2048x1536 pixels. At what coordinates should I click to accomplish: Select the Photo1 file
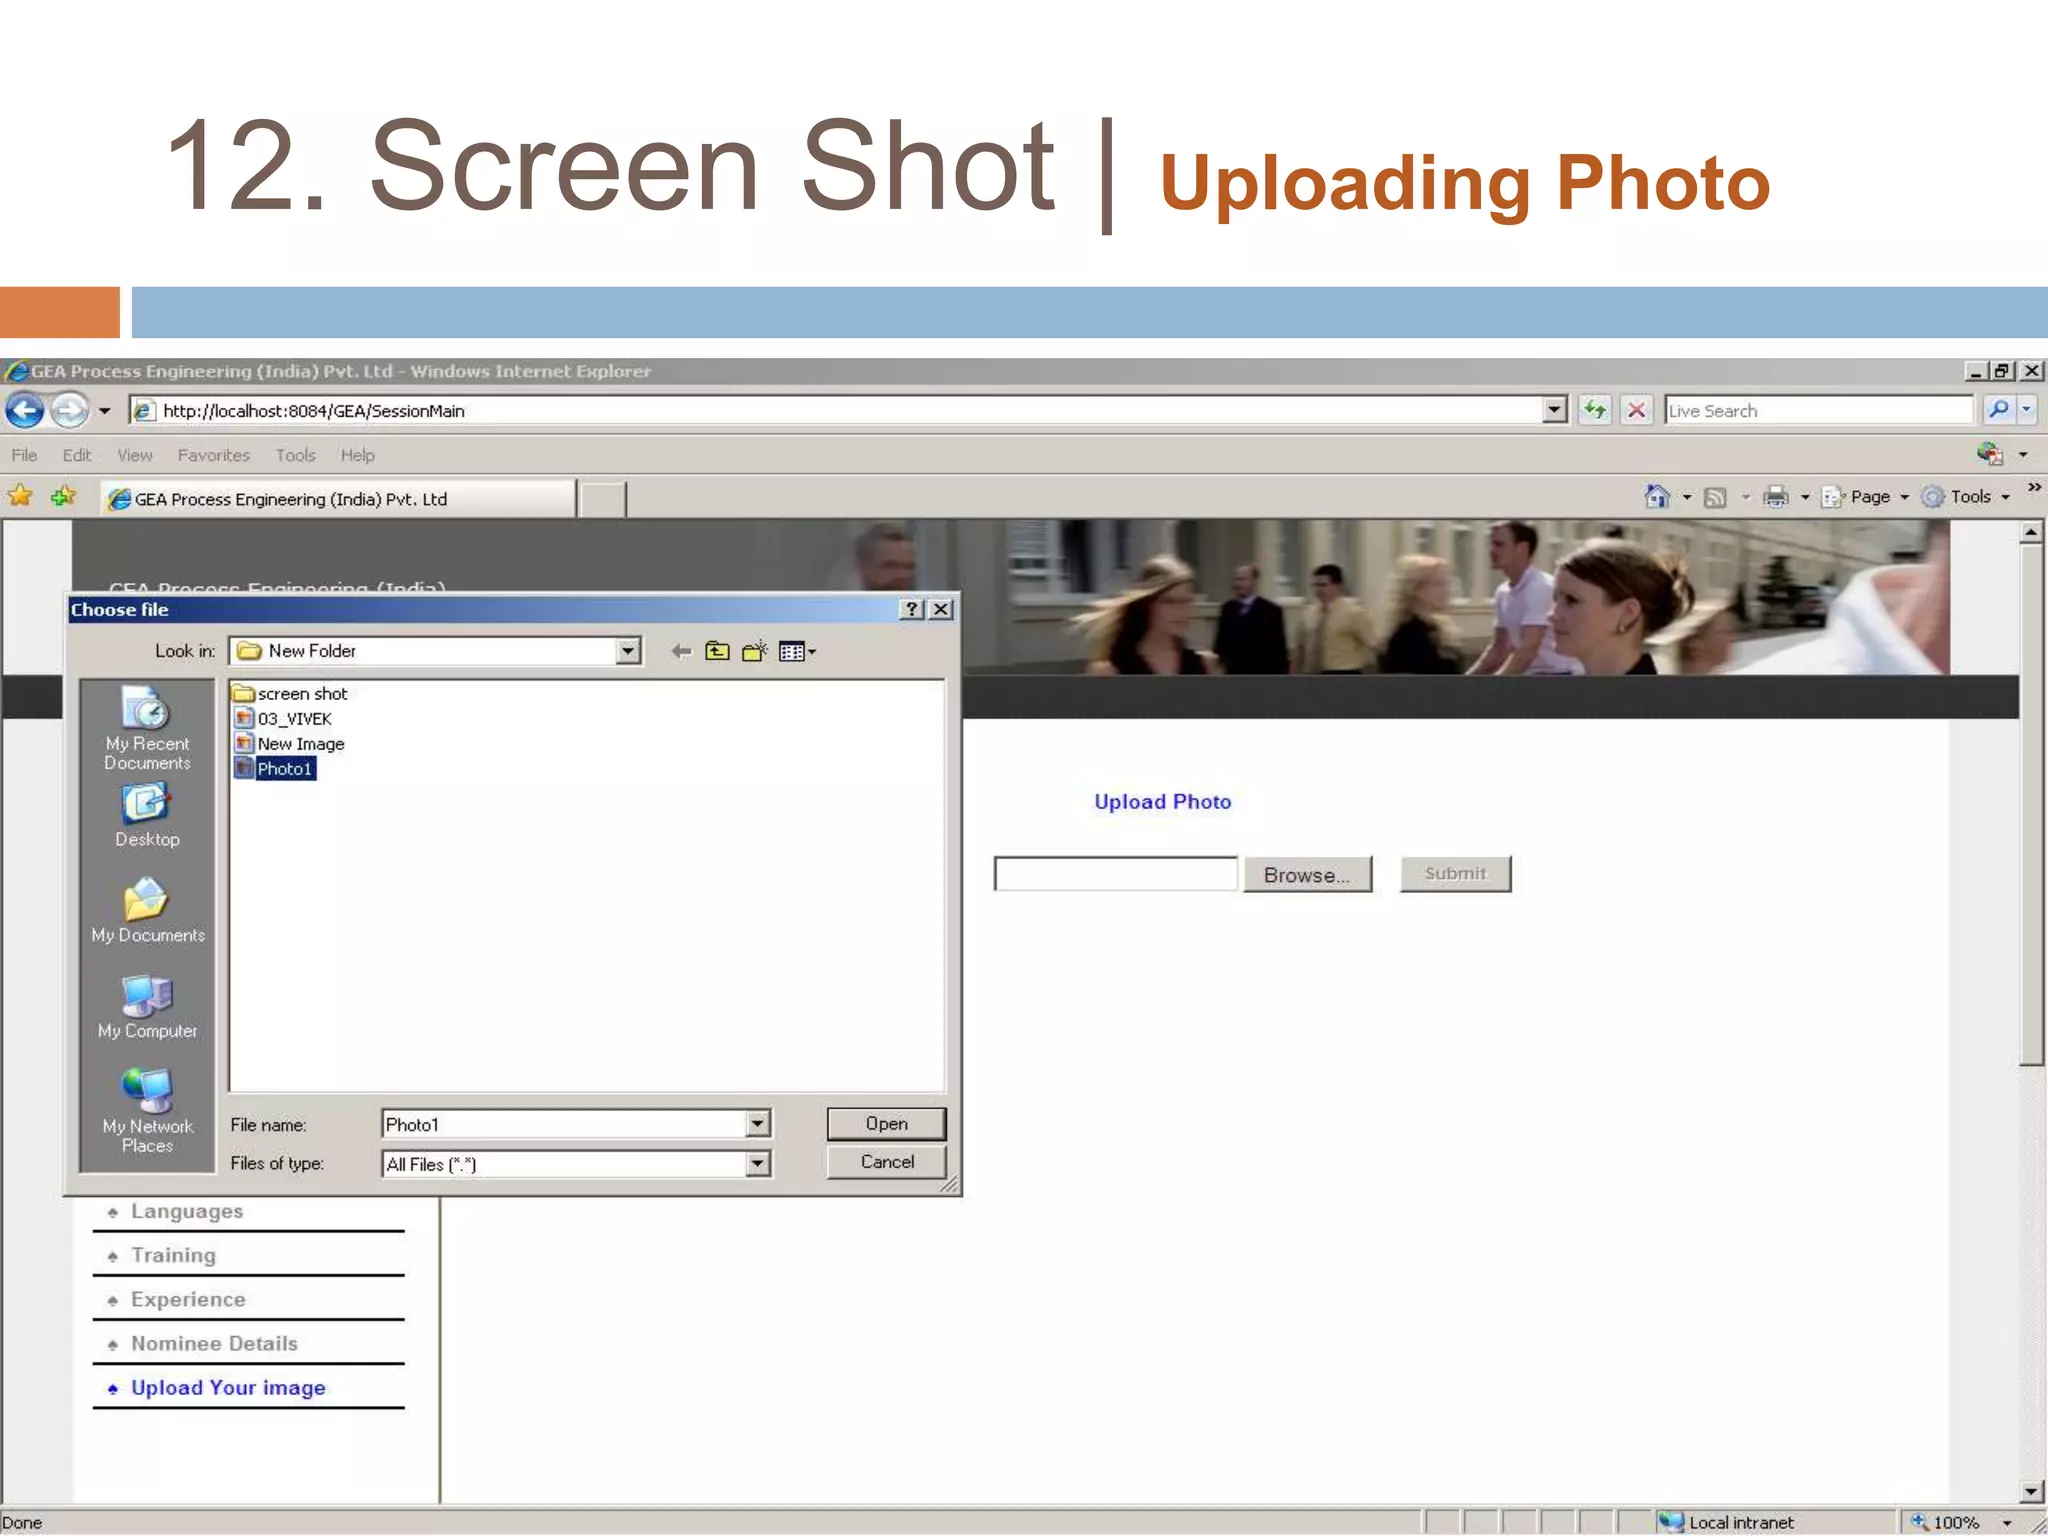tap(275, 768)
